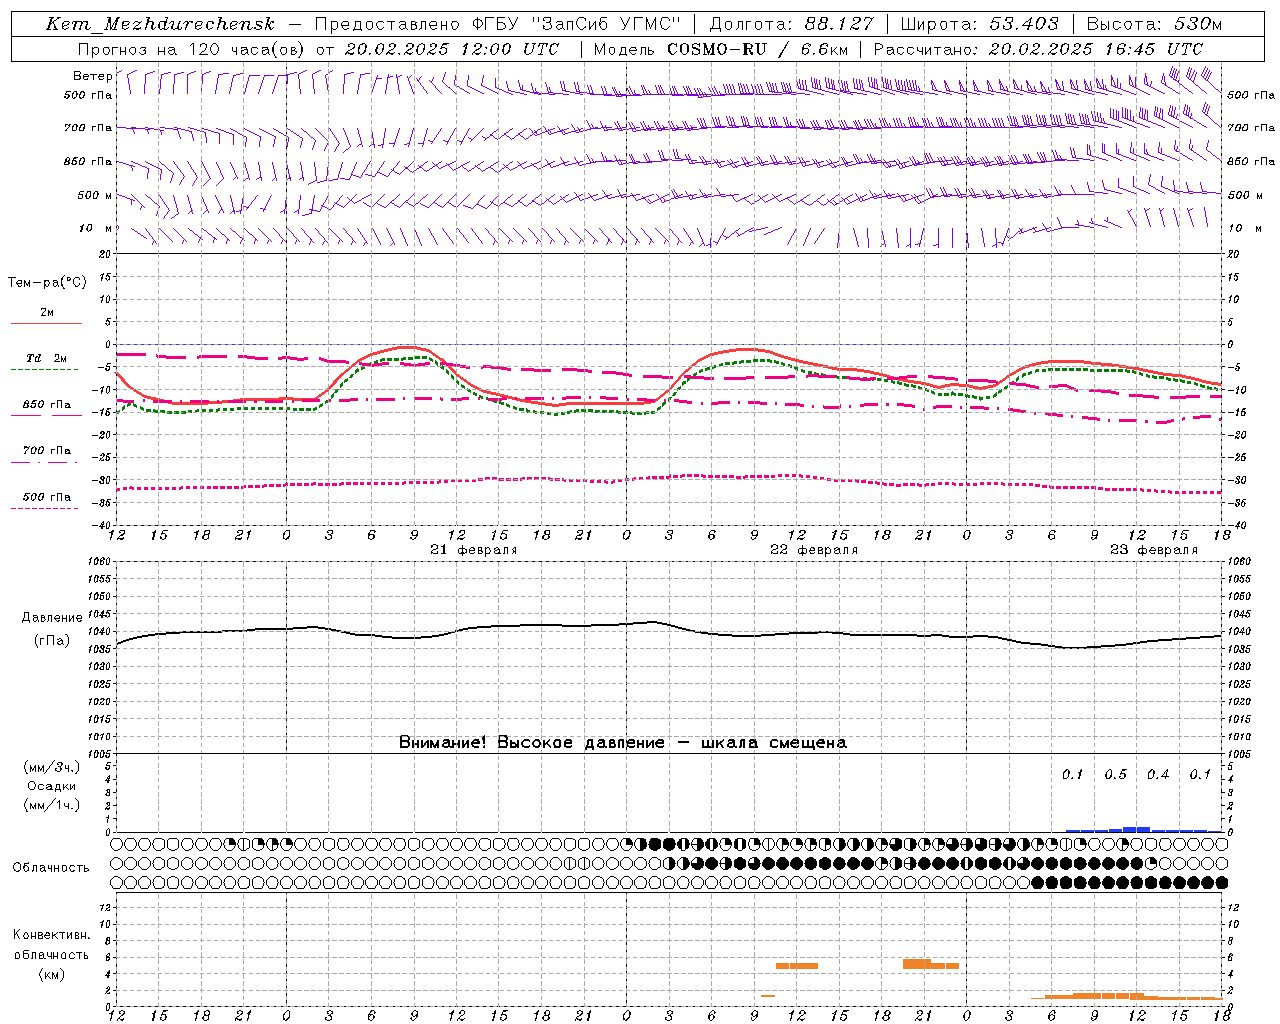1280x1024 pixels.
Task: Click the date label "21 февраля"
Action: pyautogui.click(x=474, y=550)
